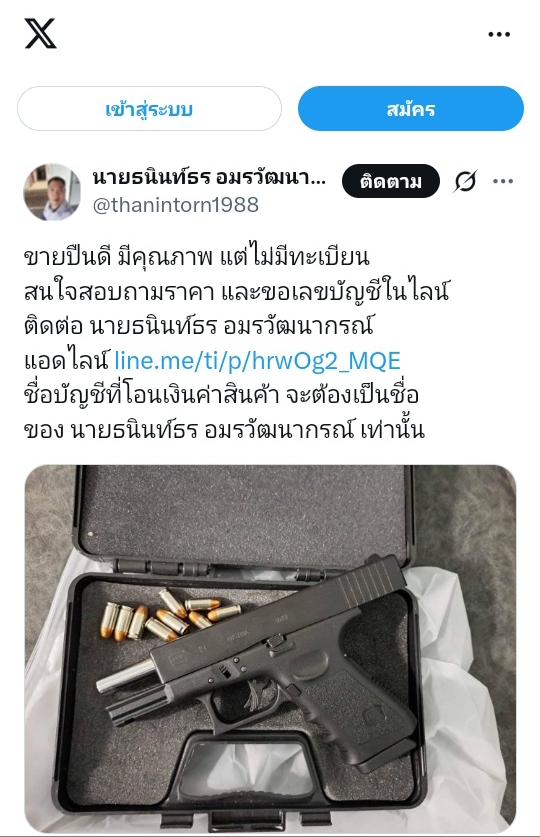Screen dimensions: 540x837
Task: Open the post's three-dot options menu
Action: point(503,181)
